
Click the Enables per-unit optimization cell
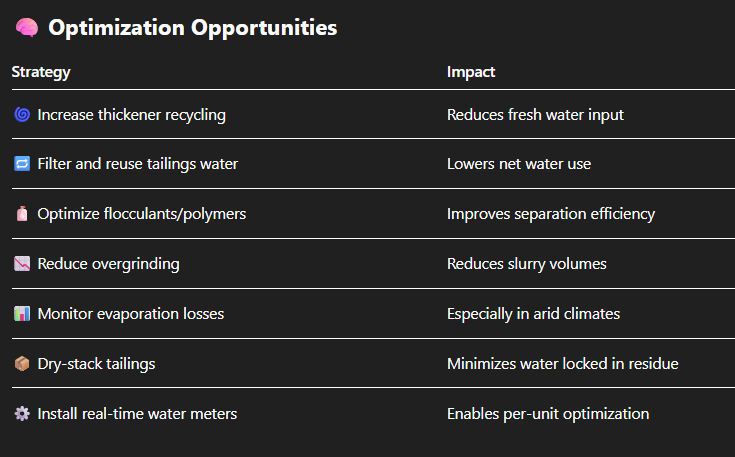(548, 414)
